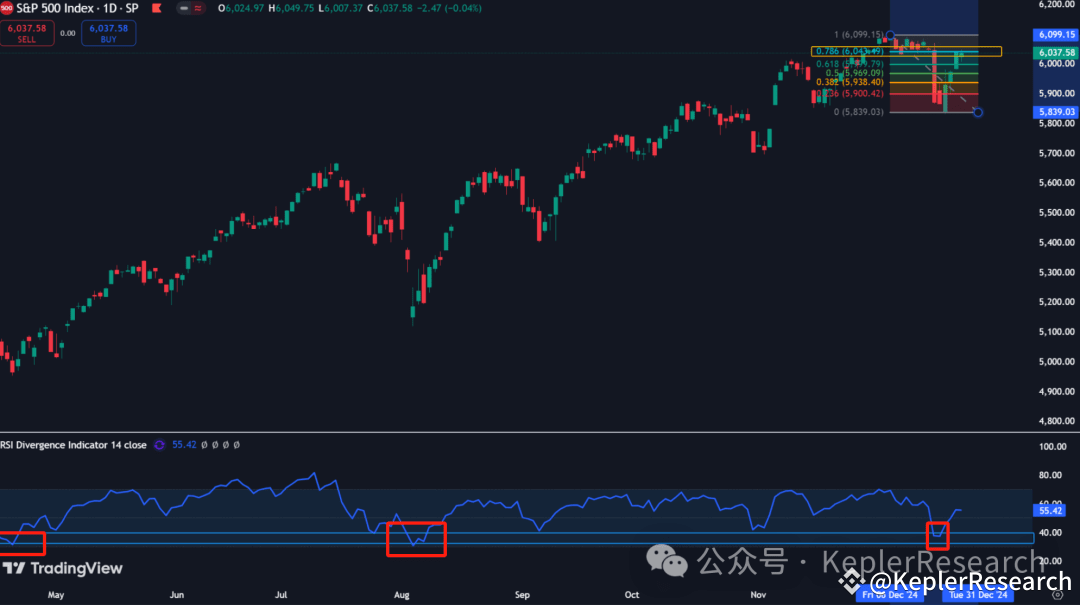Click the TradingView logo link
This screenshot has height=605, width=1080.
[63, 568]
